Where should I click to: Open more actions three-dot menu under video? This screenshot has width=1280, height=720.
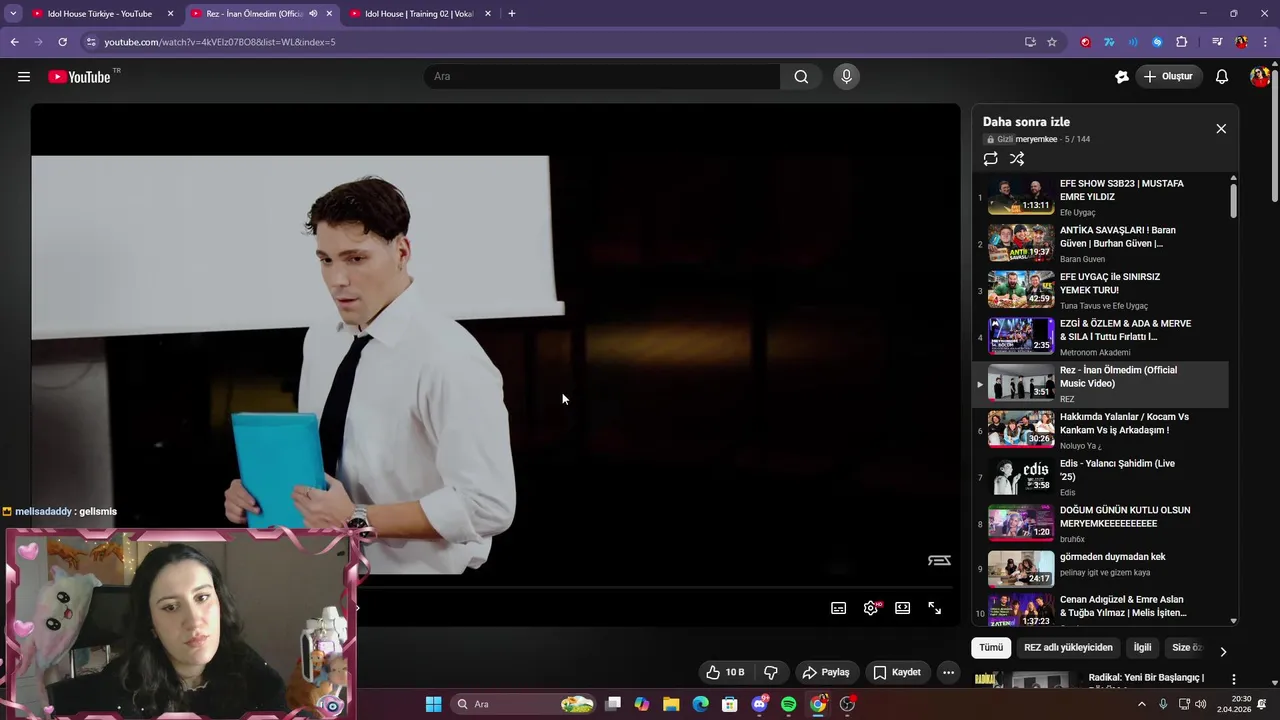(949, 672)
